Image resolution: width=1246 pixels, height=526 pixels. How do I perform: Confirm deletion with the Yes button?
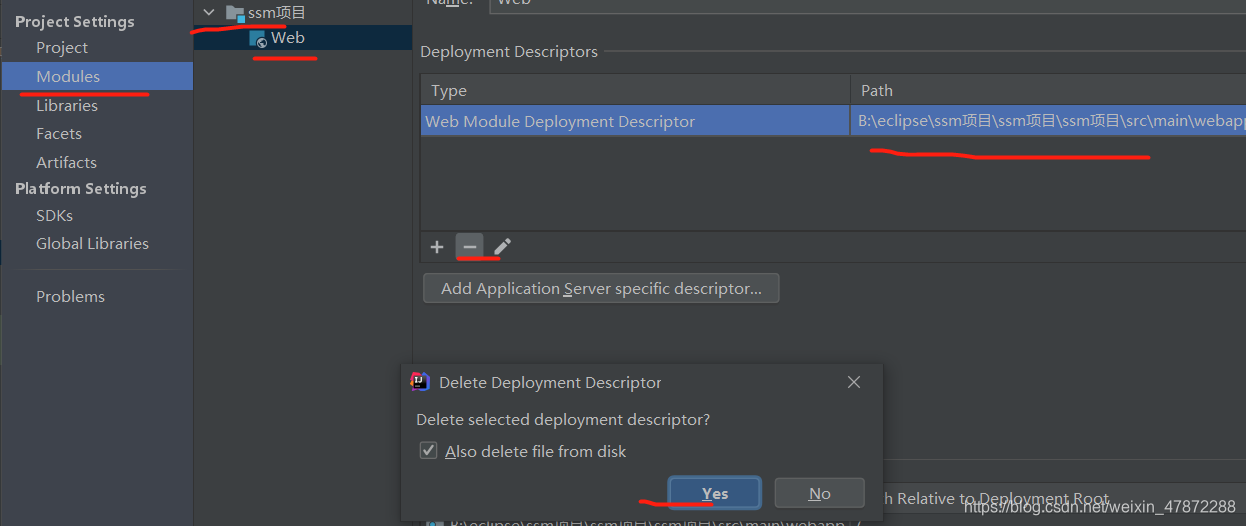coord(715,493)
